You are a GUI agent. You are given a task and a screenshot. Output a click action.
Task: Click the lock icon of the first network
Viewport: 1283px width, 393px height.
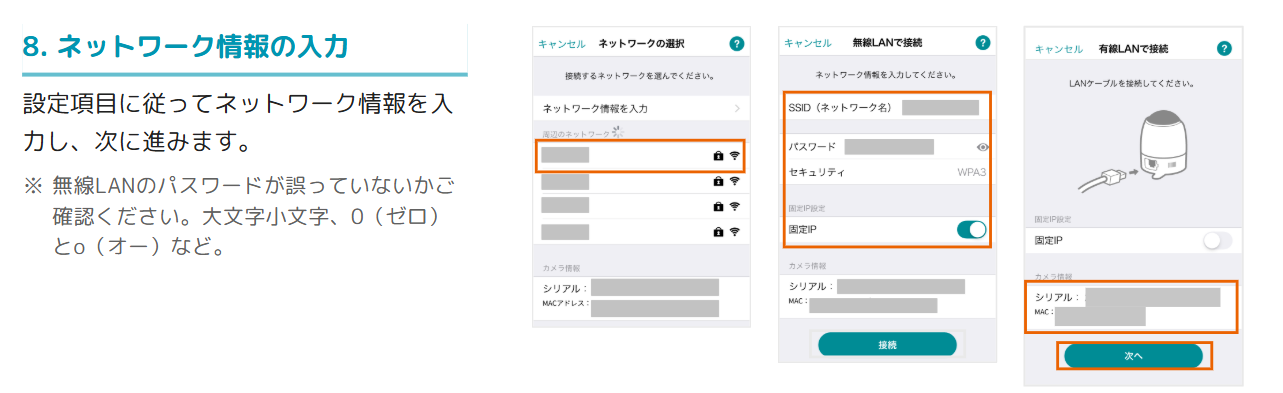click(x=718, y=157)
